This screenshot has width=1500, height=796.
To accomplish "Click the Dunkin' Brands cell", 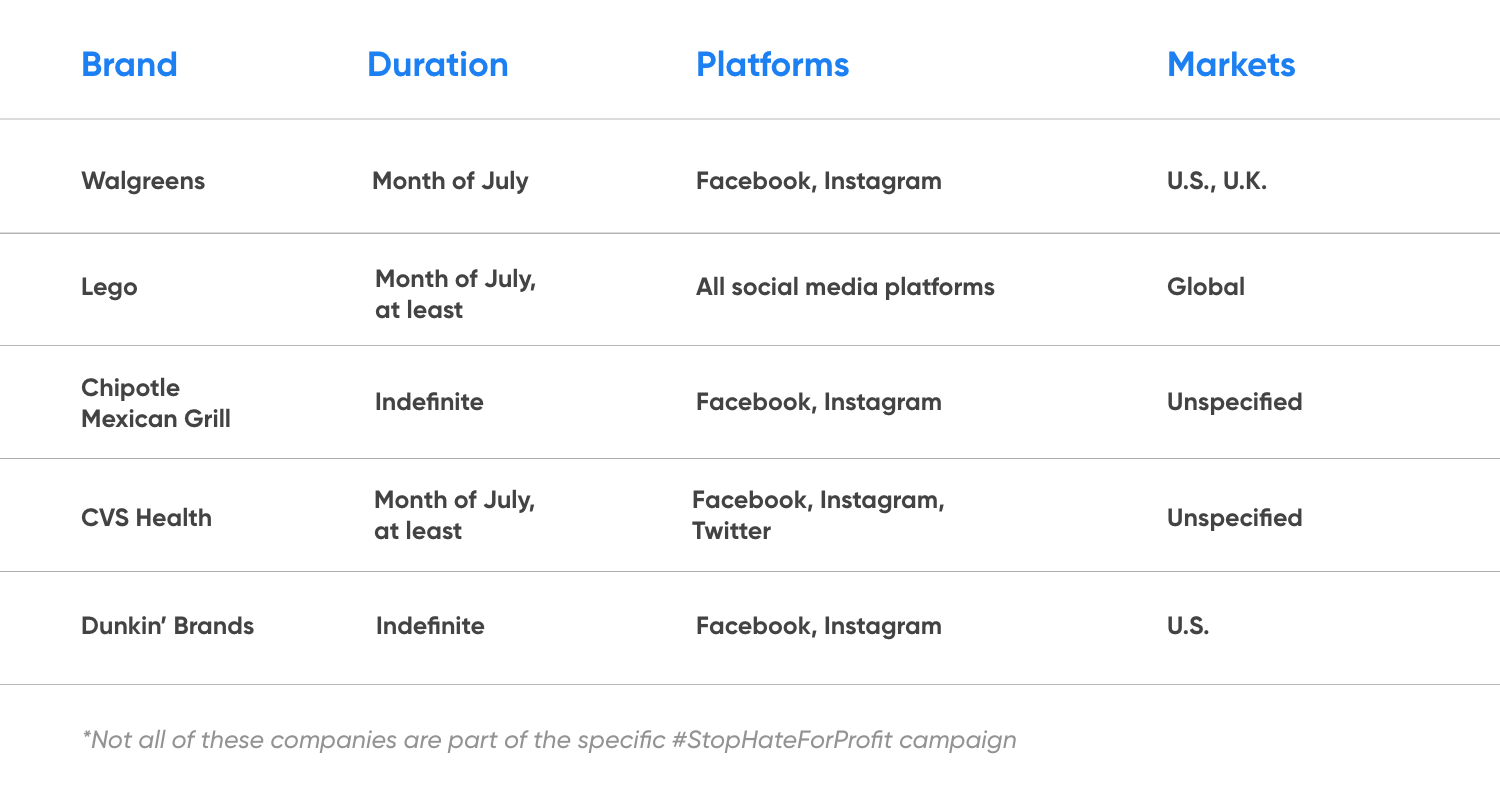I will coord(167,627).
